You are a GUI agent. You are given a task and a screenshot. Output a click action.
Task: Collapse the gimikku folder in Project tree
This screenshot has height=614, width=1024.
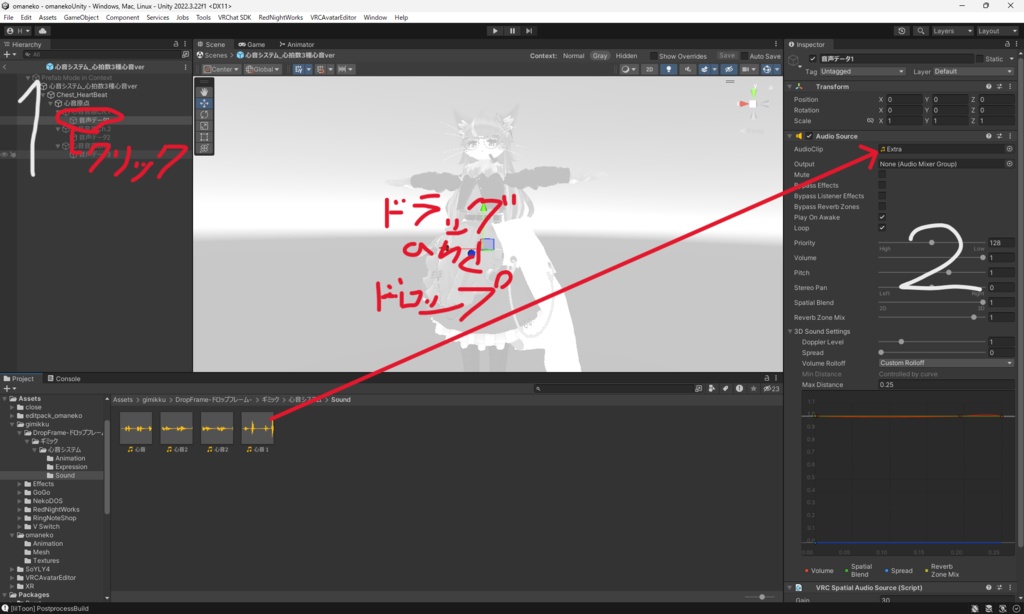click(x=12, y=424)
